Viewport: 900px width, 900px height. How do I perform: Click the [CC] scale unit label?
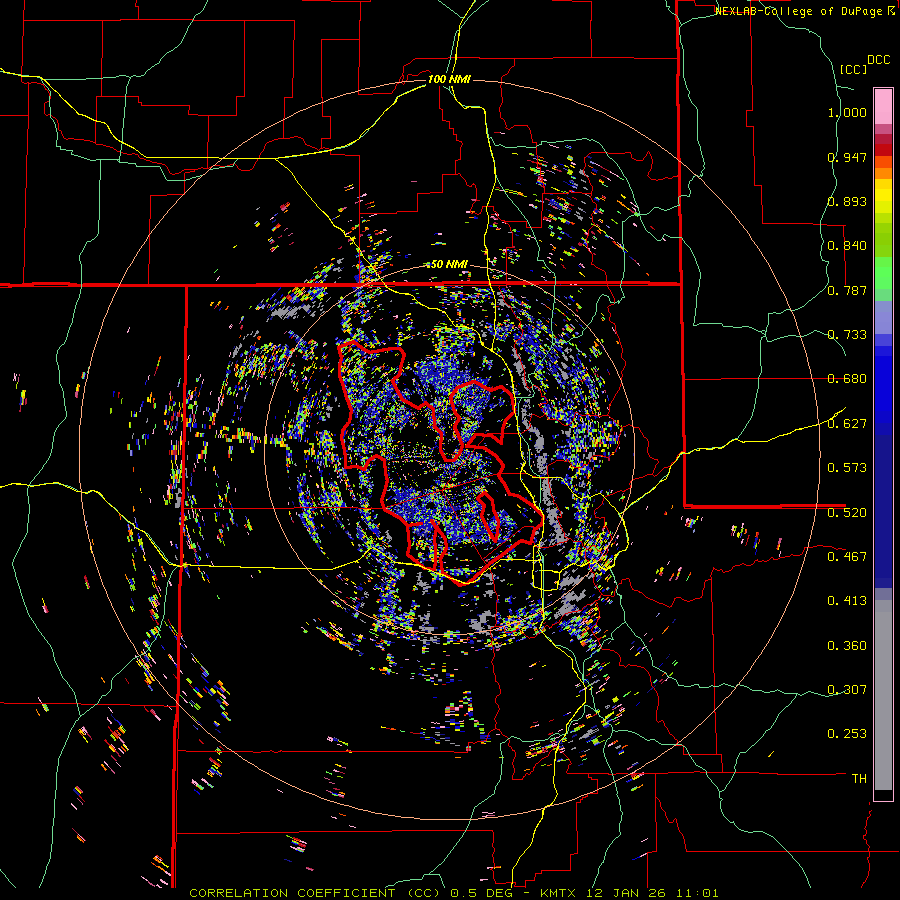(854, 69)
